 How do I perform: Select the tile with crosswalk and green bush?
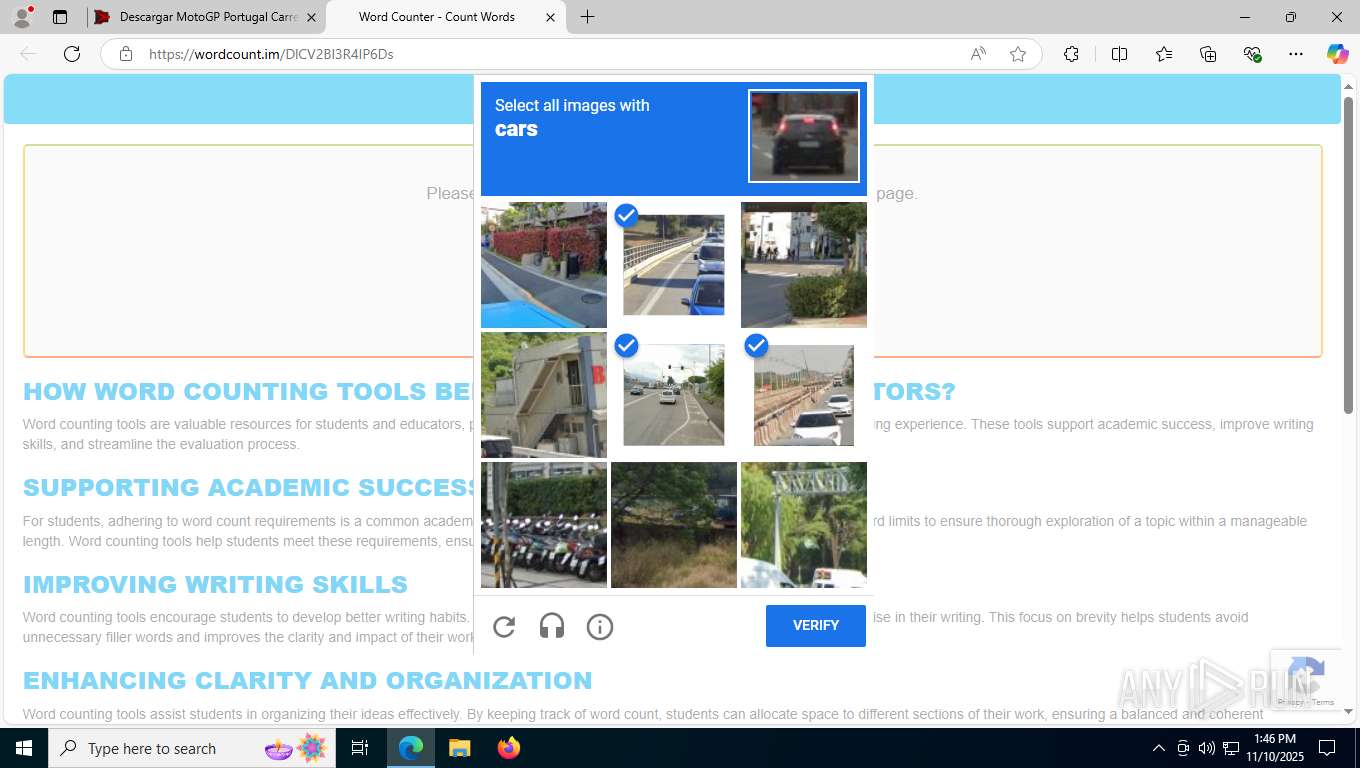[804, 265]
